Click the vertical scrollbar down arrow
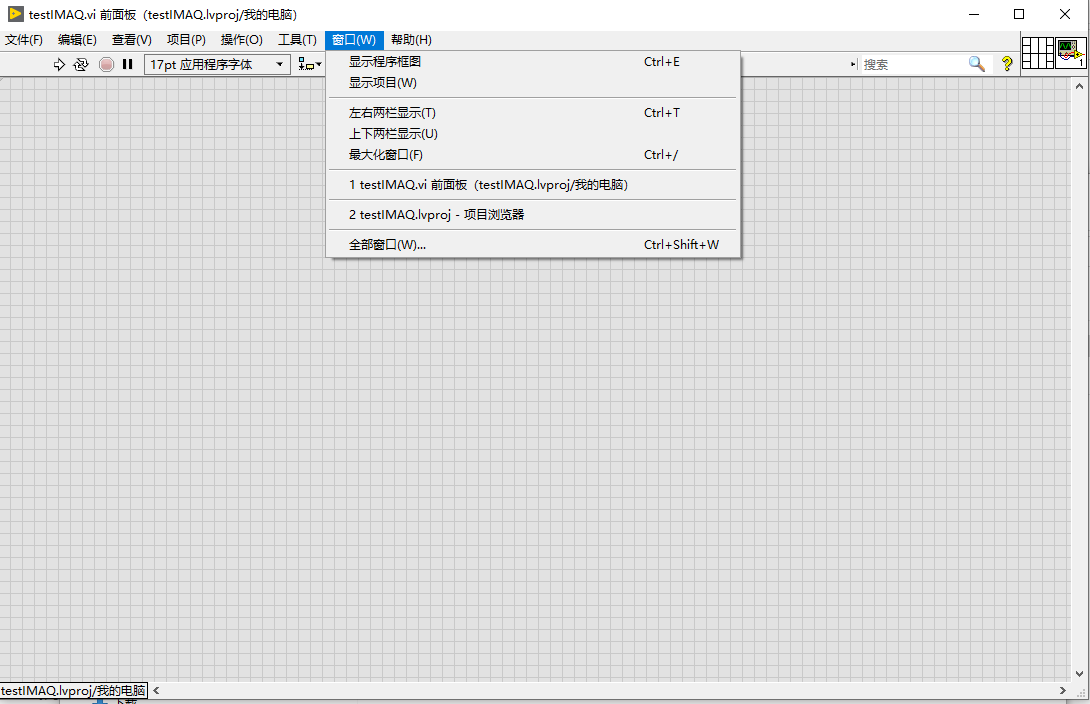This screenshot has height=704, width=1090. point(1079,673)
